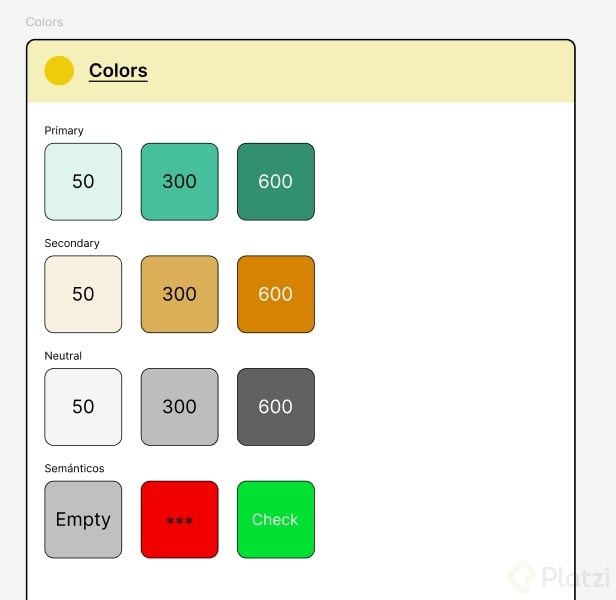Screen dimensions: 616x600
Task: Pick the Neutral 600 dark gray swatch
Action: click(x=275, y=407)
